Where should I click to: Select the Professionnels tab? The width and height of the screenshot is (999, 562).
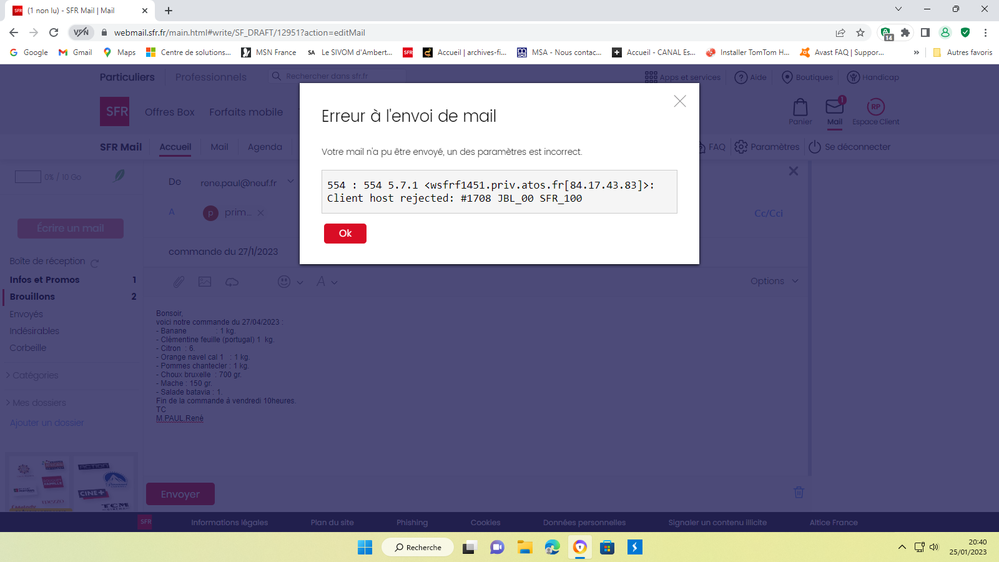tap(211, 77)
